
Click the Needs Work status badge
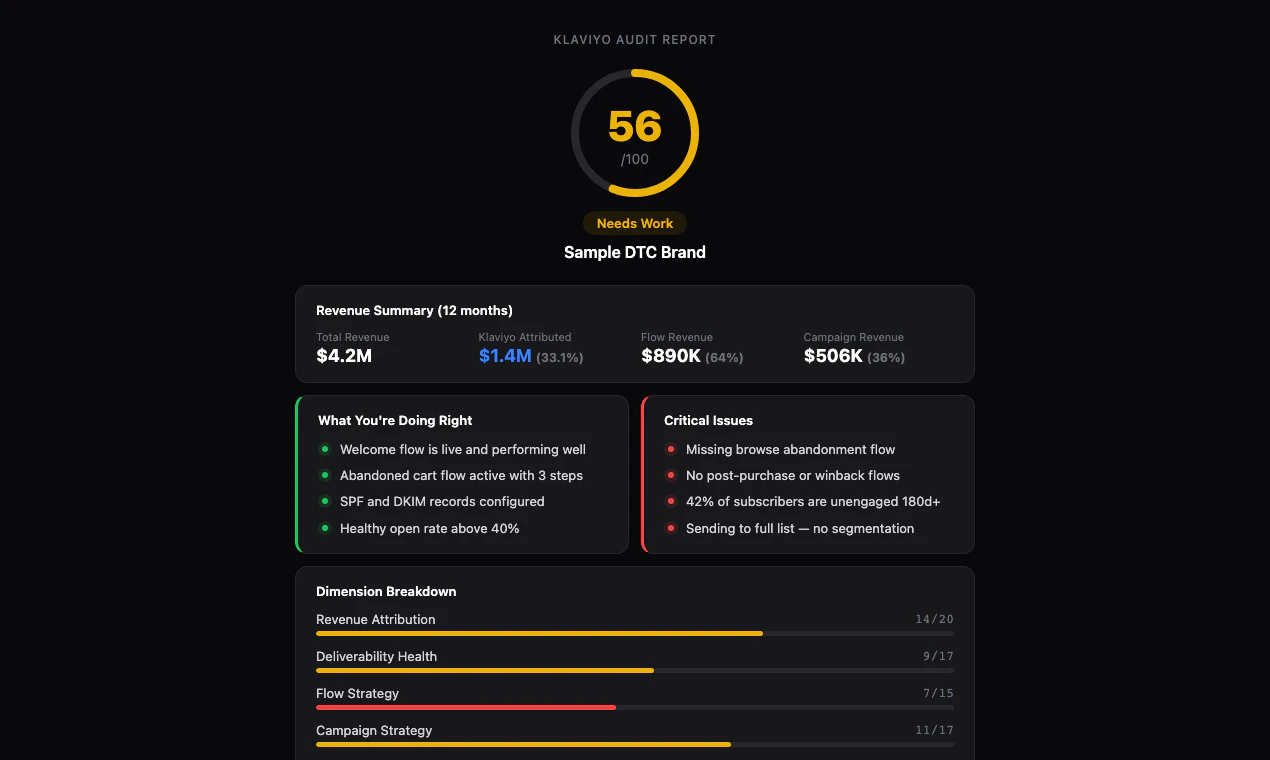[x=635, y=223]
